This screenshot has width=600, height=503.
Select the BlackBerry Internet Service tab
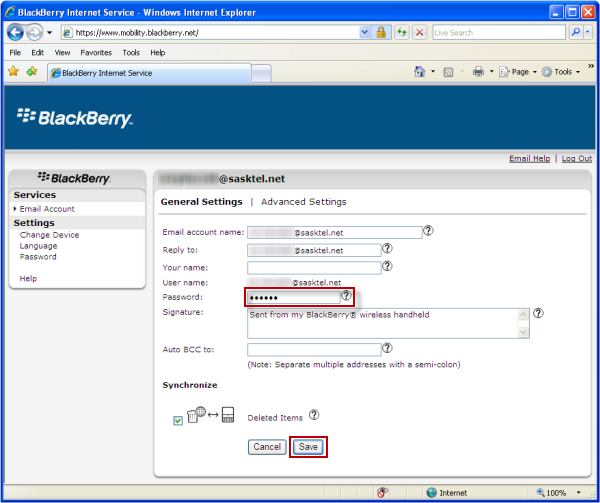pyautogui.click(x=150, y=73)
